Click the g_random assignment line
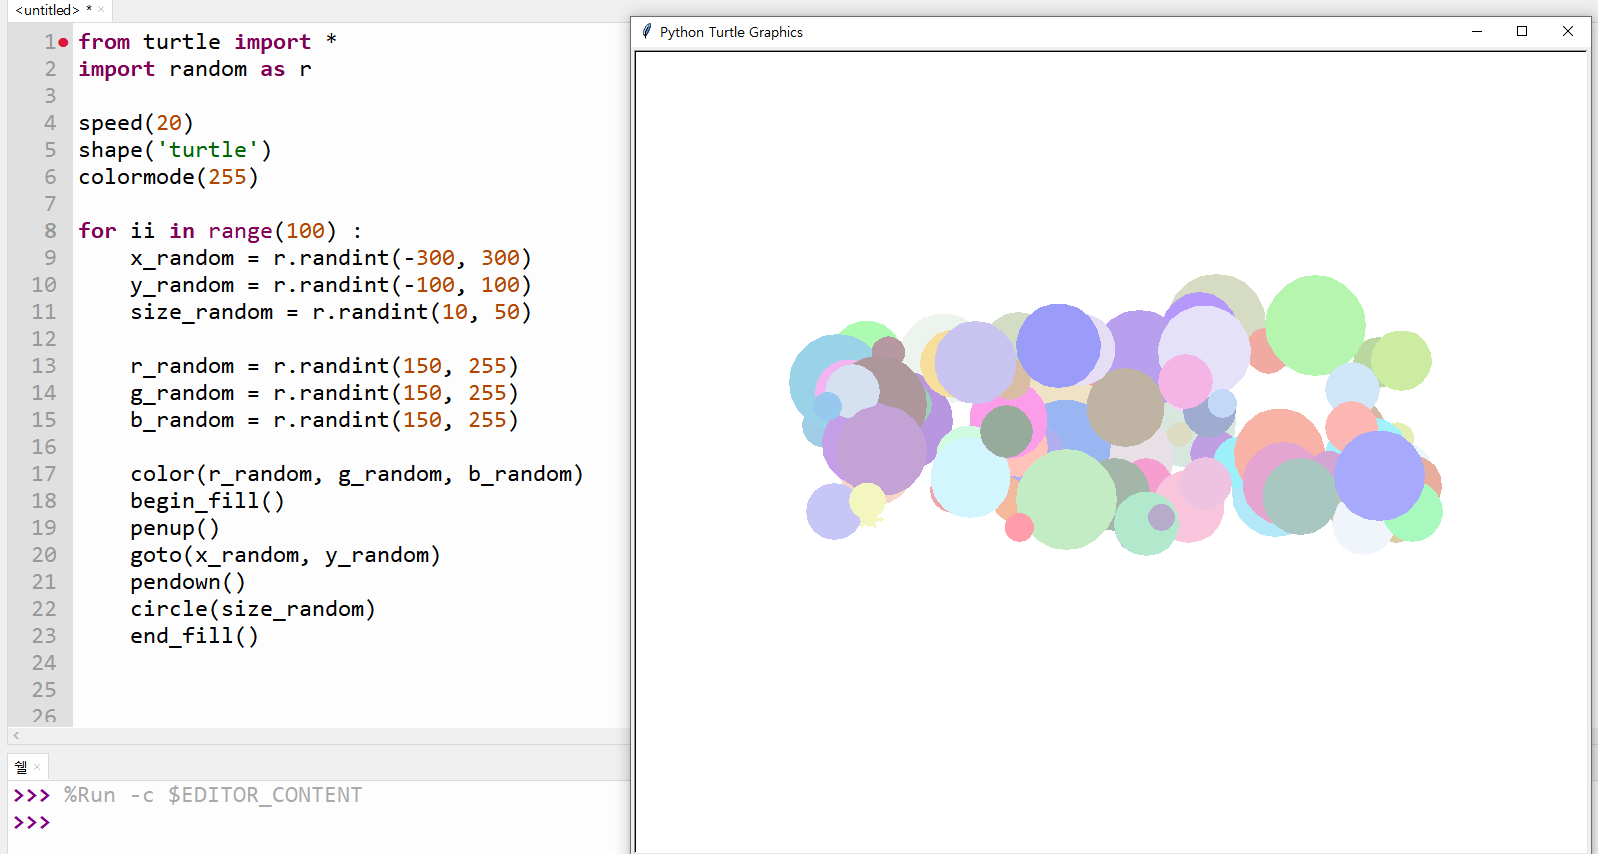The height and width of the screenshot is (854, 1598). [x=324, y=393]
